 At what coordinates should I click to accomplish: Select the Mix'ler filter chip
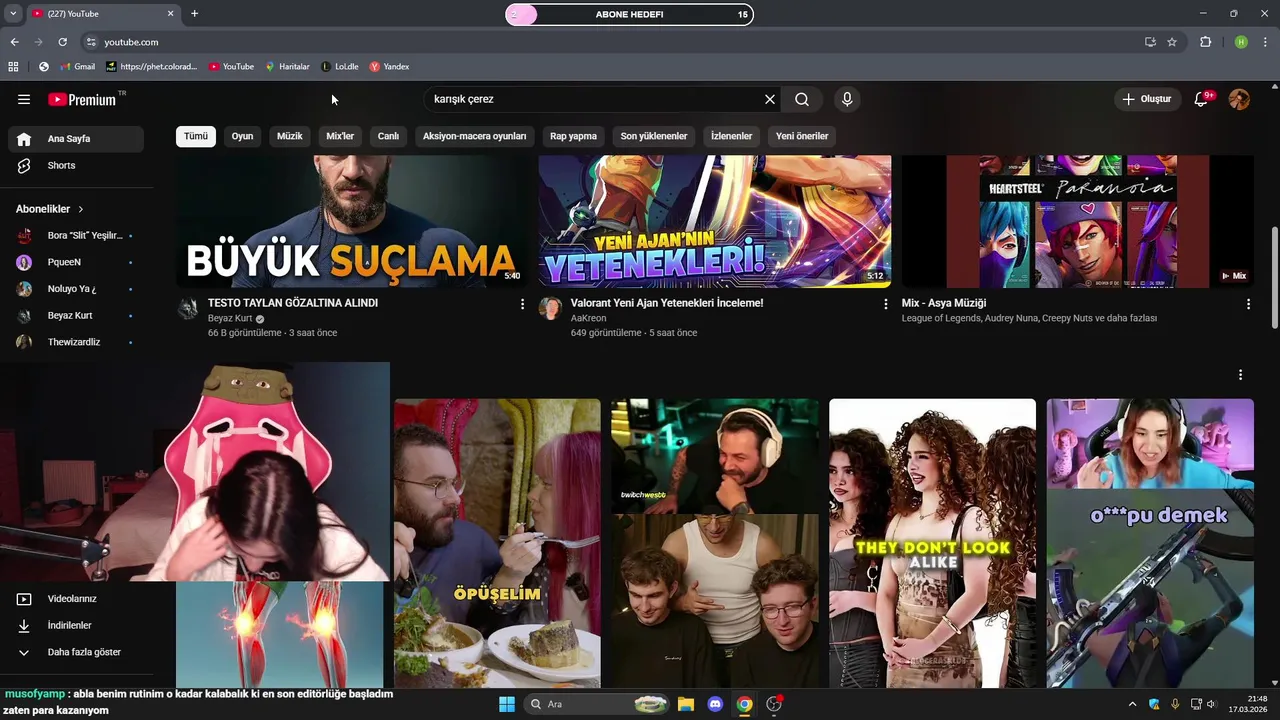click(340, 136)
